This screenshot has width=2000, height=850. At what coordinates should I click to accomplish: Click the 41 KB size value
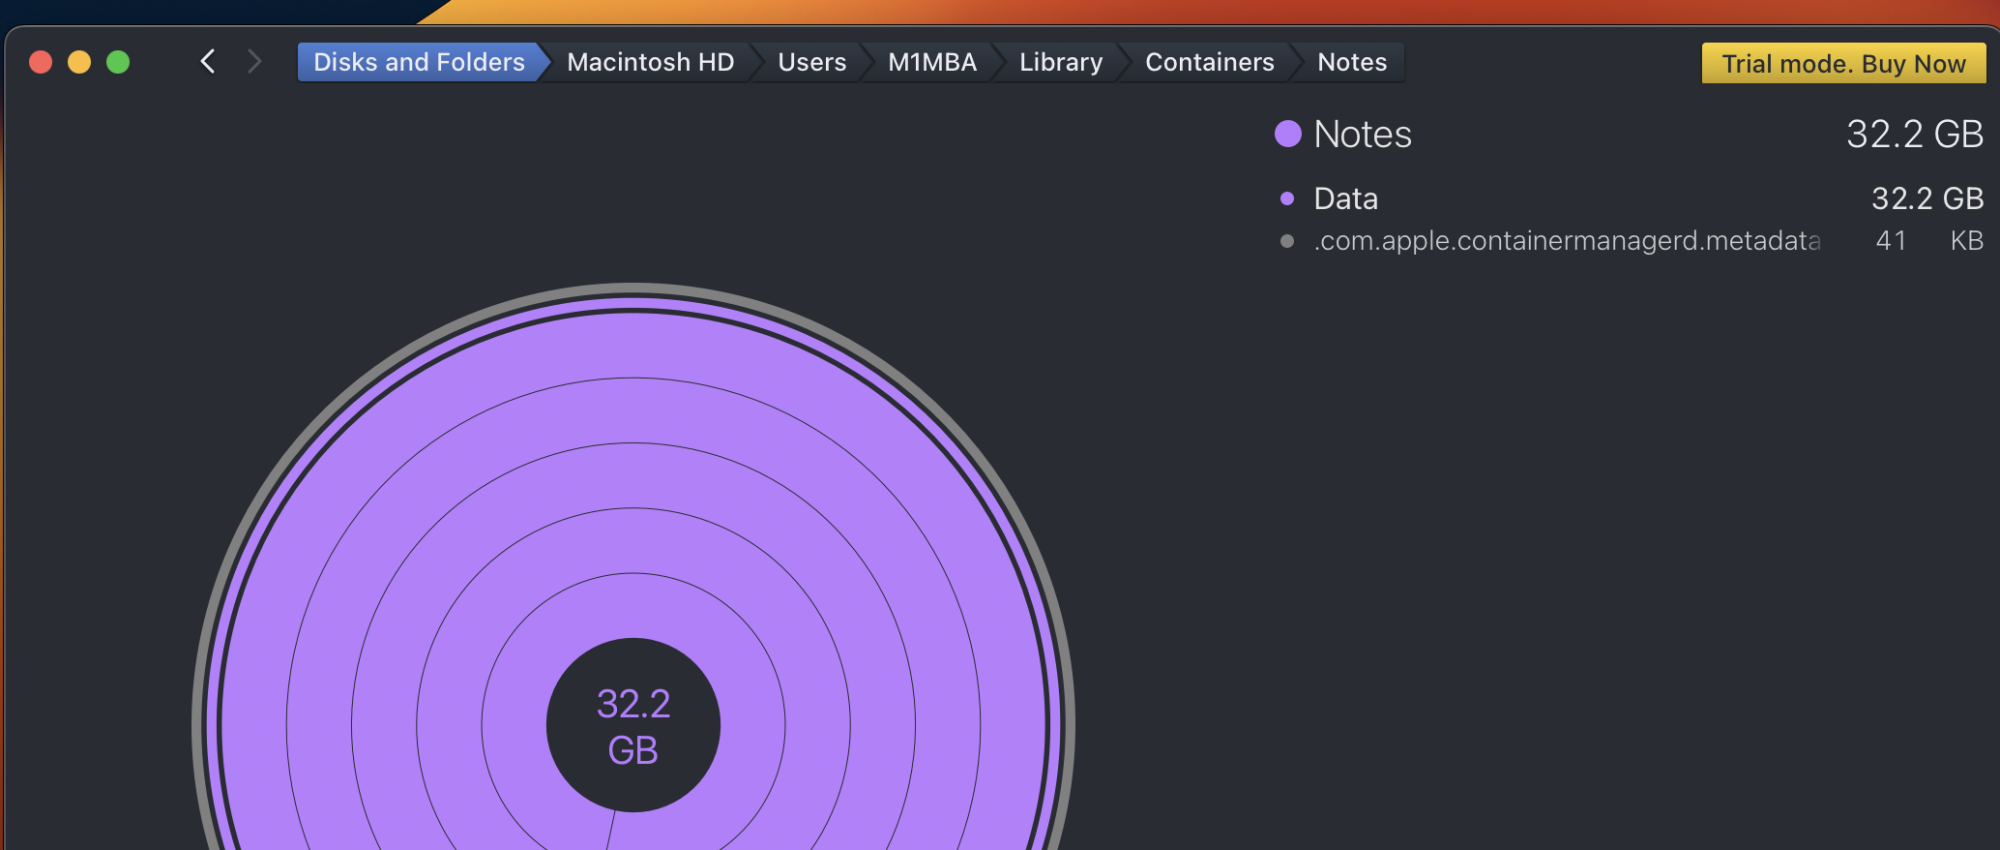coord(1929,241)
